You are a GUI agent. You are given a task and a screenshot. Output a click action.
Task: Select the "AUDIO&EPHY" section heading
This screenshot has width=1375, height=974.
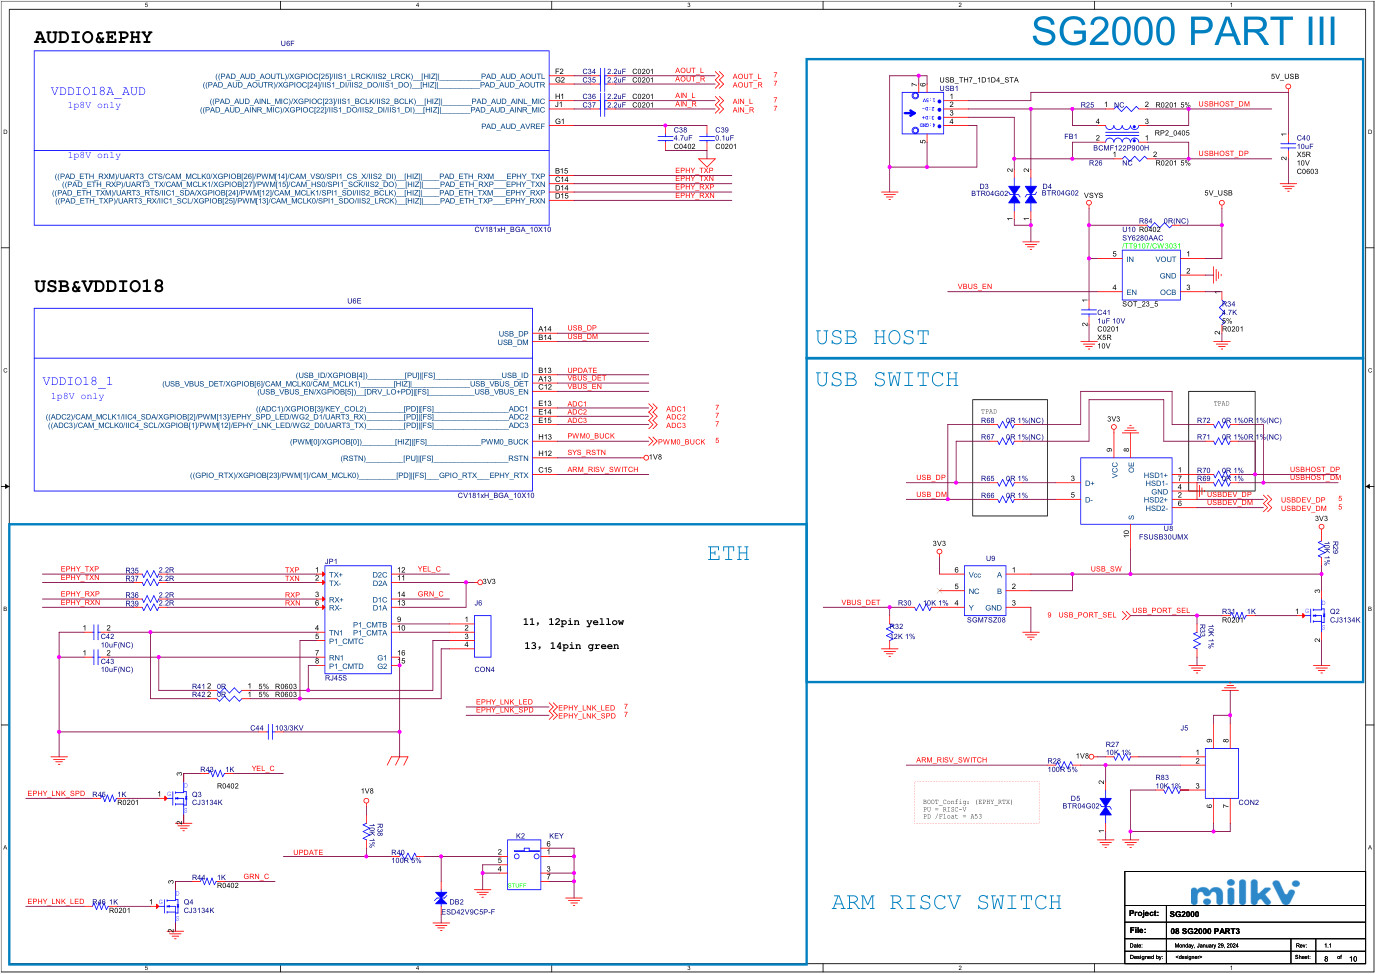[93, 38]
